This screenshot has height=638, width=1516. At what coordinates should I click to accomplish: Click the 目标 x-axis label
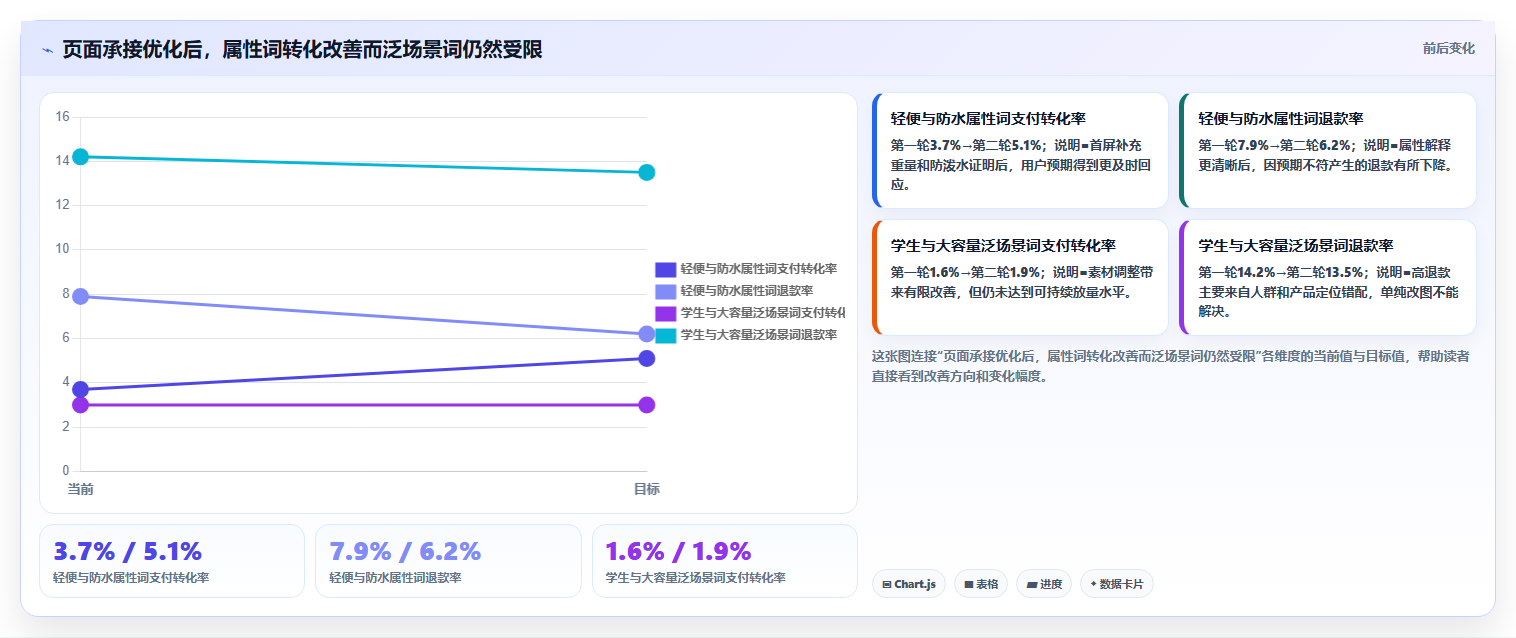tap(647, 489)
